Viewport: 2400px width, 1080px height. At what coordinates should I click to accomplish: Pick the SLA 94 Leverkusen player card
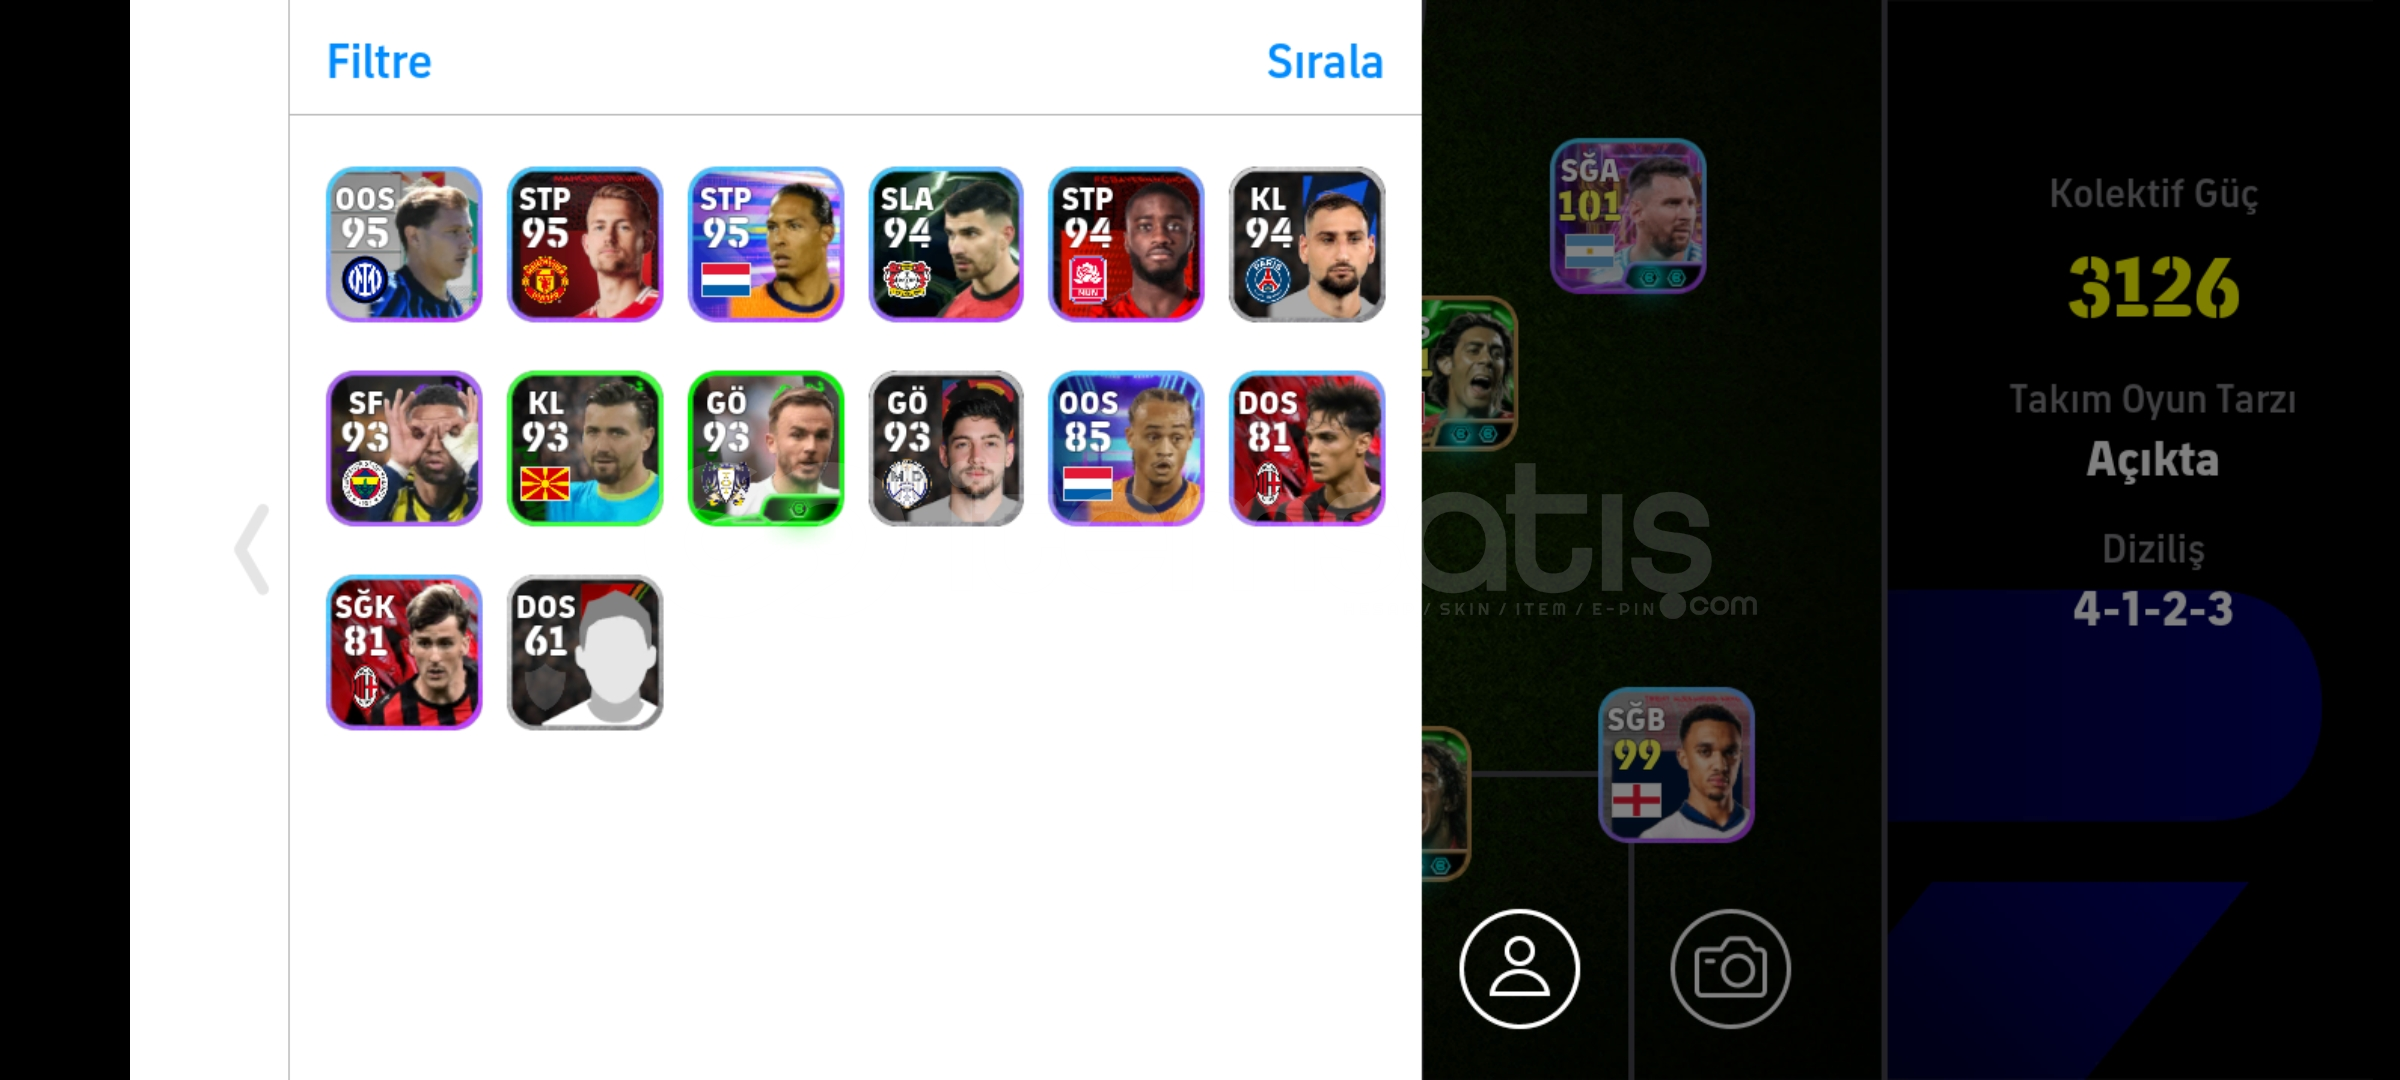946,244
